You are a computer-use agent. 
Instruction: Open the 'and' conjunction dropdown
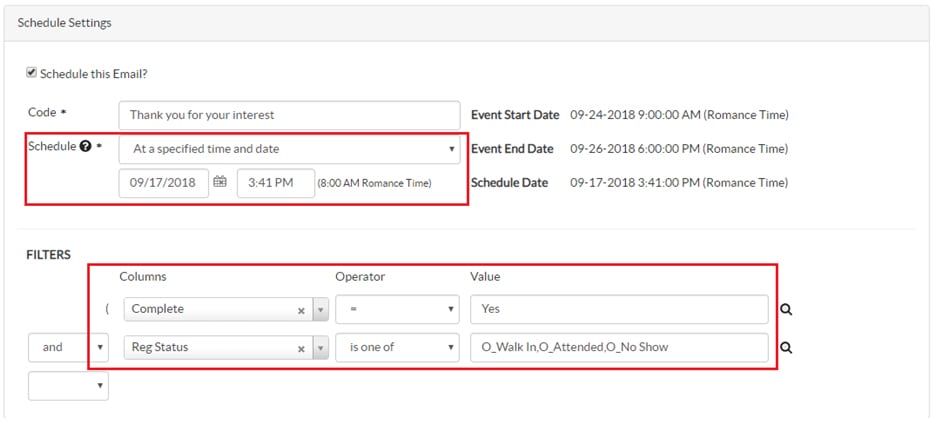point(68,348)
